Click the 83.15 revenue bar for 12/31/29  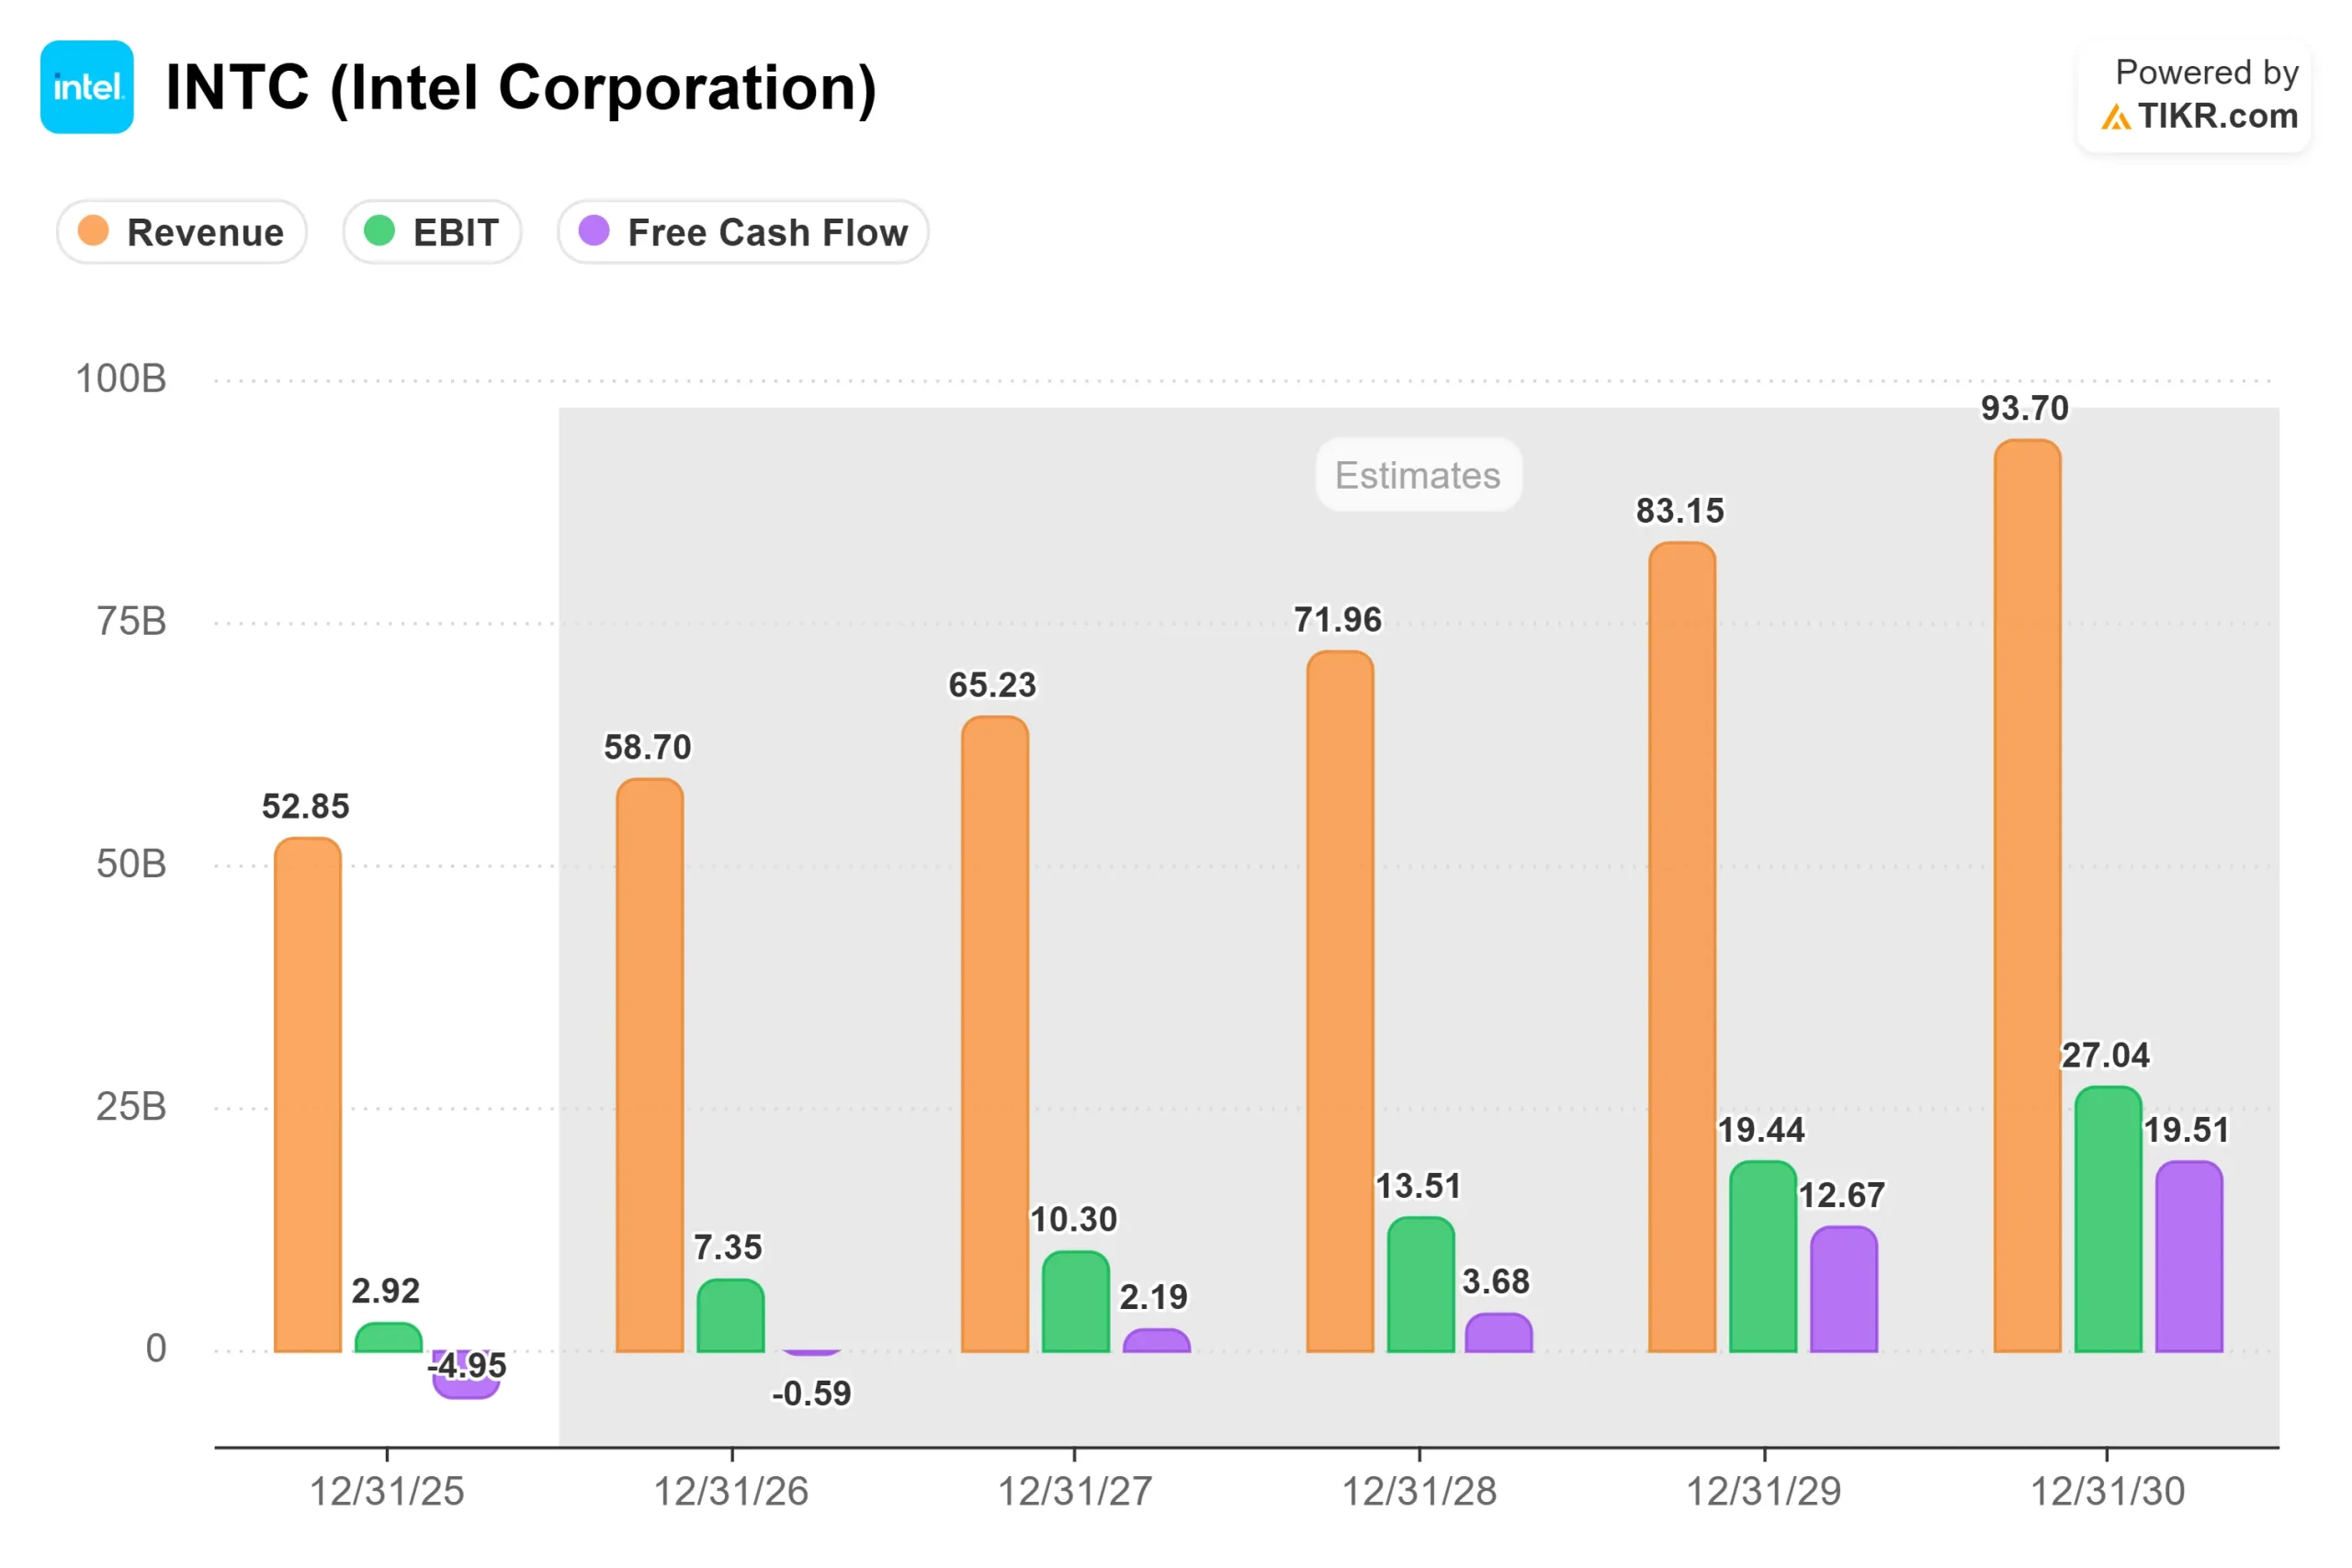pyautogui.click(x=1682, y=947)
